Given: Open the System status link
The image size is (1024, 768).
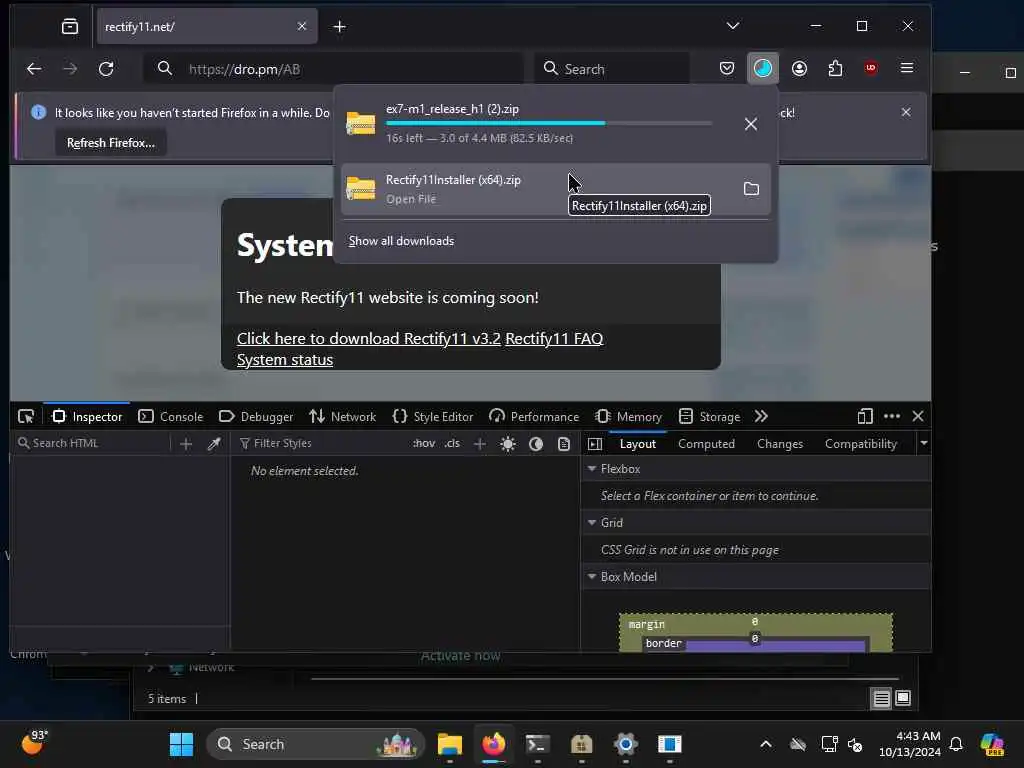Looking at the screenshot, I should (285, 360).
